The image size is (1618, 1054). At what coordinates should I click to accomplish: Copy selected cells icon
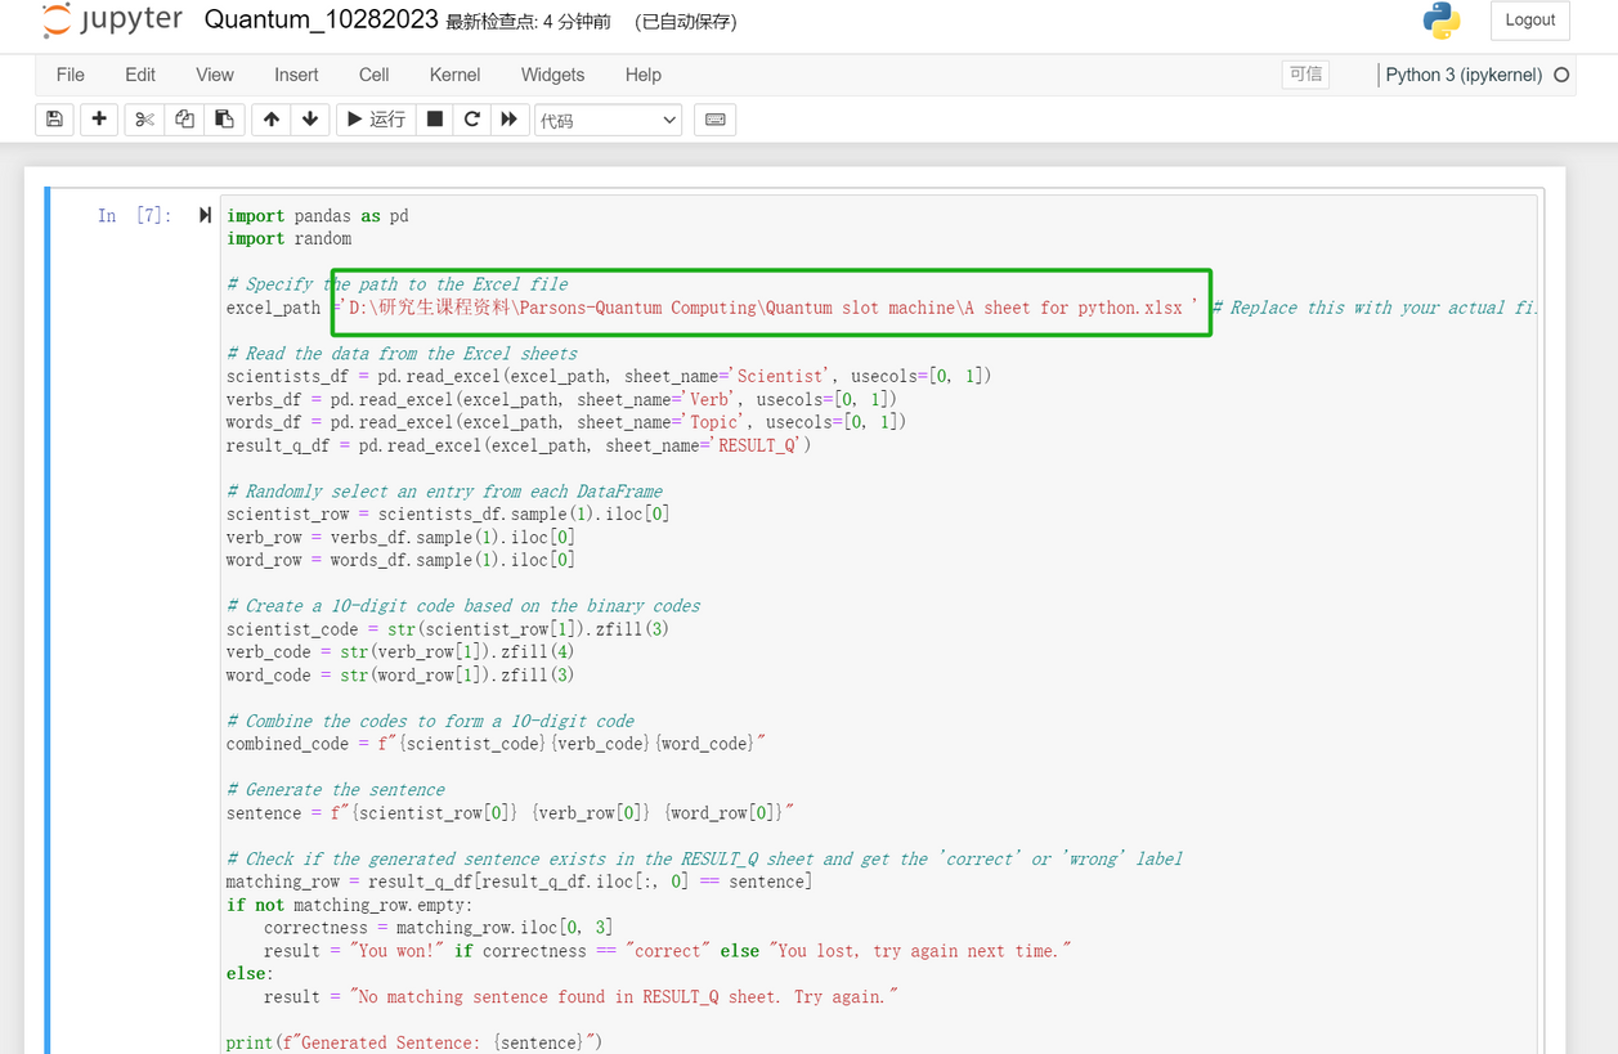[x=184, y=119]
